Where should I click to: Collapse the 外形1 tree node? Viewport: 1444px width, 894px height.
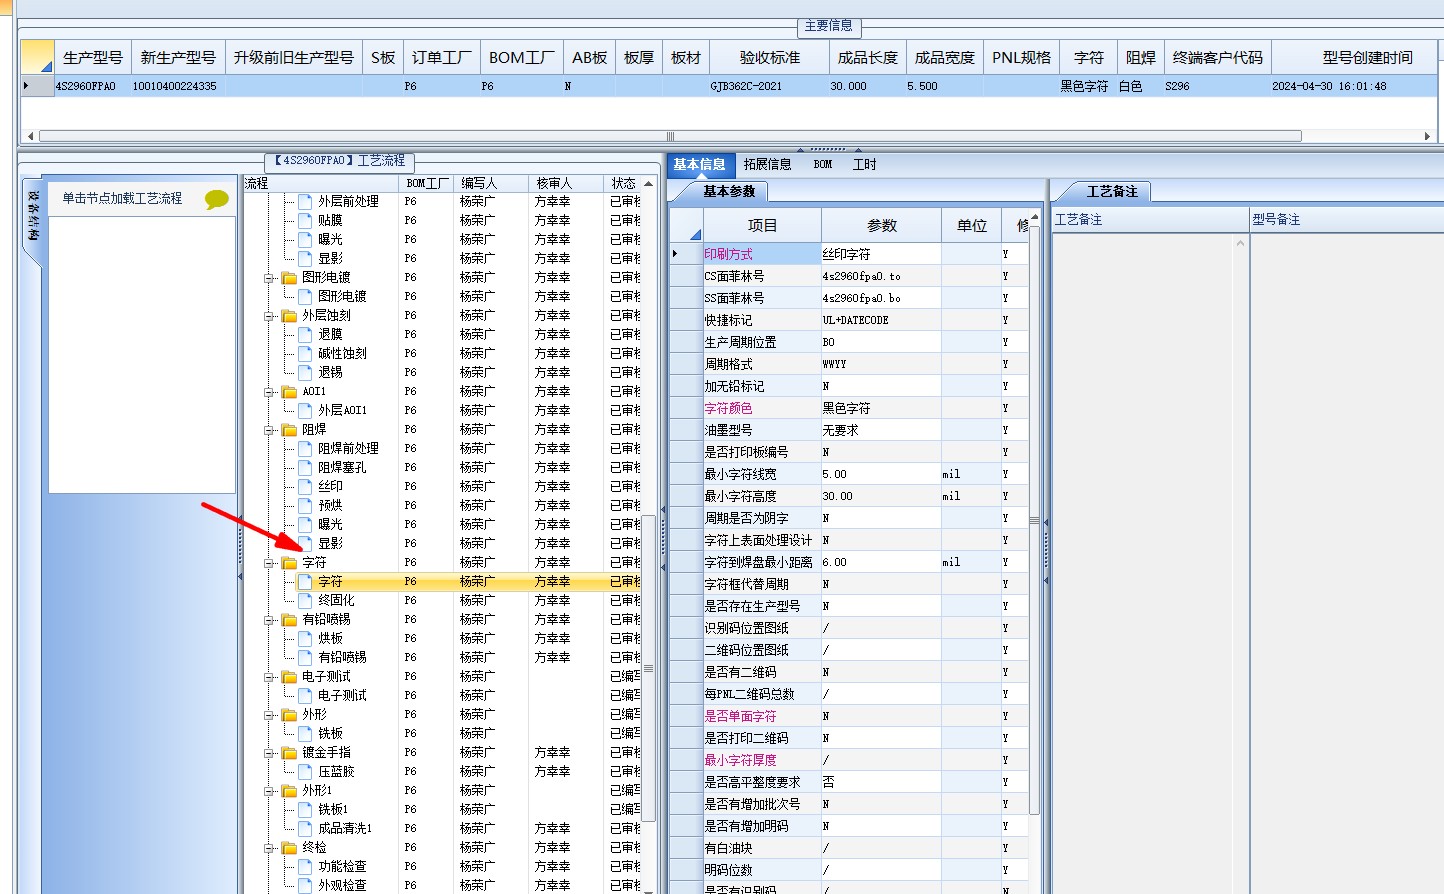click(x=269, y=791)
